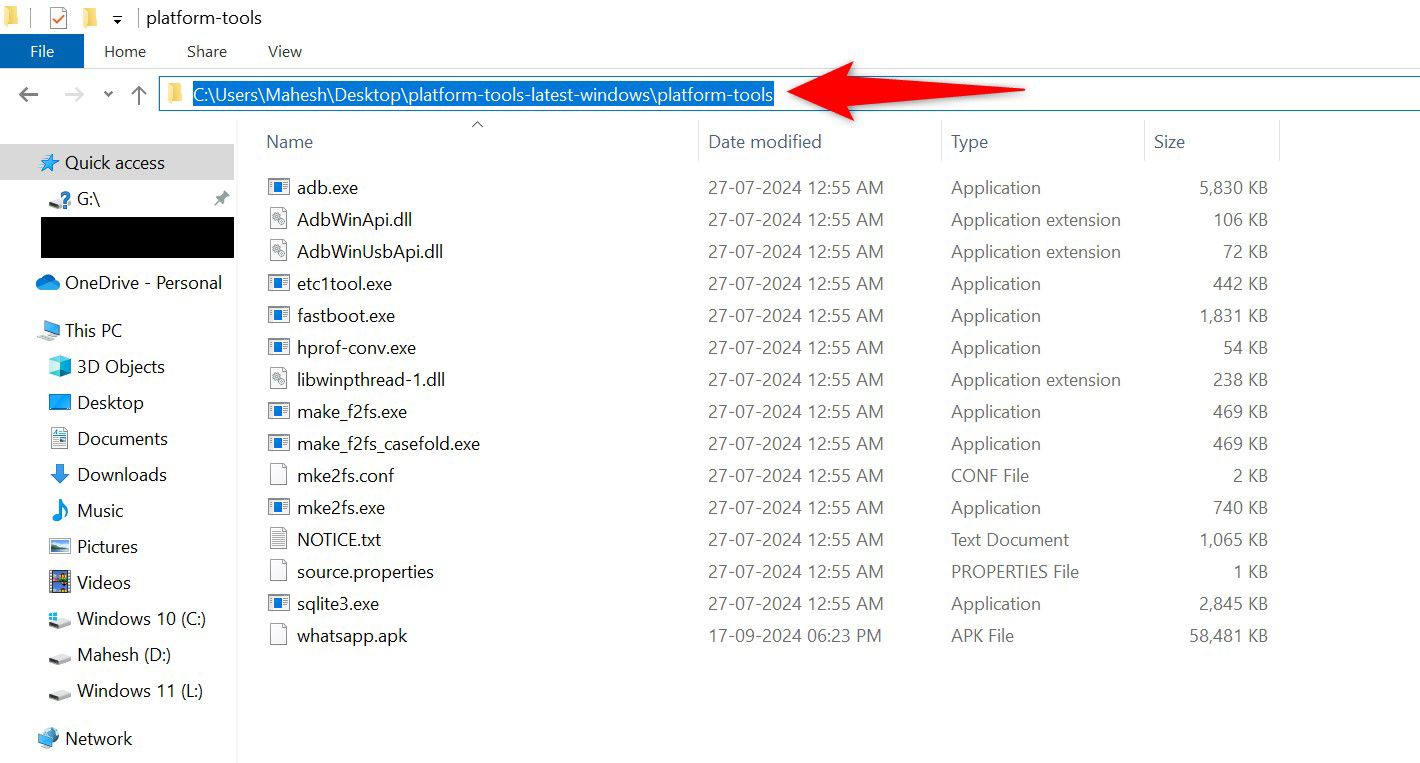1420x763 pixels.
Task: Click the fastboot.exe file icon
Action: 278,315
